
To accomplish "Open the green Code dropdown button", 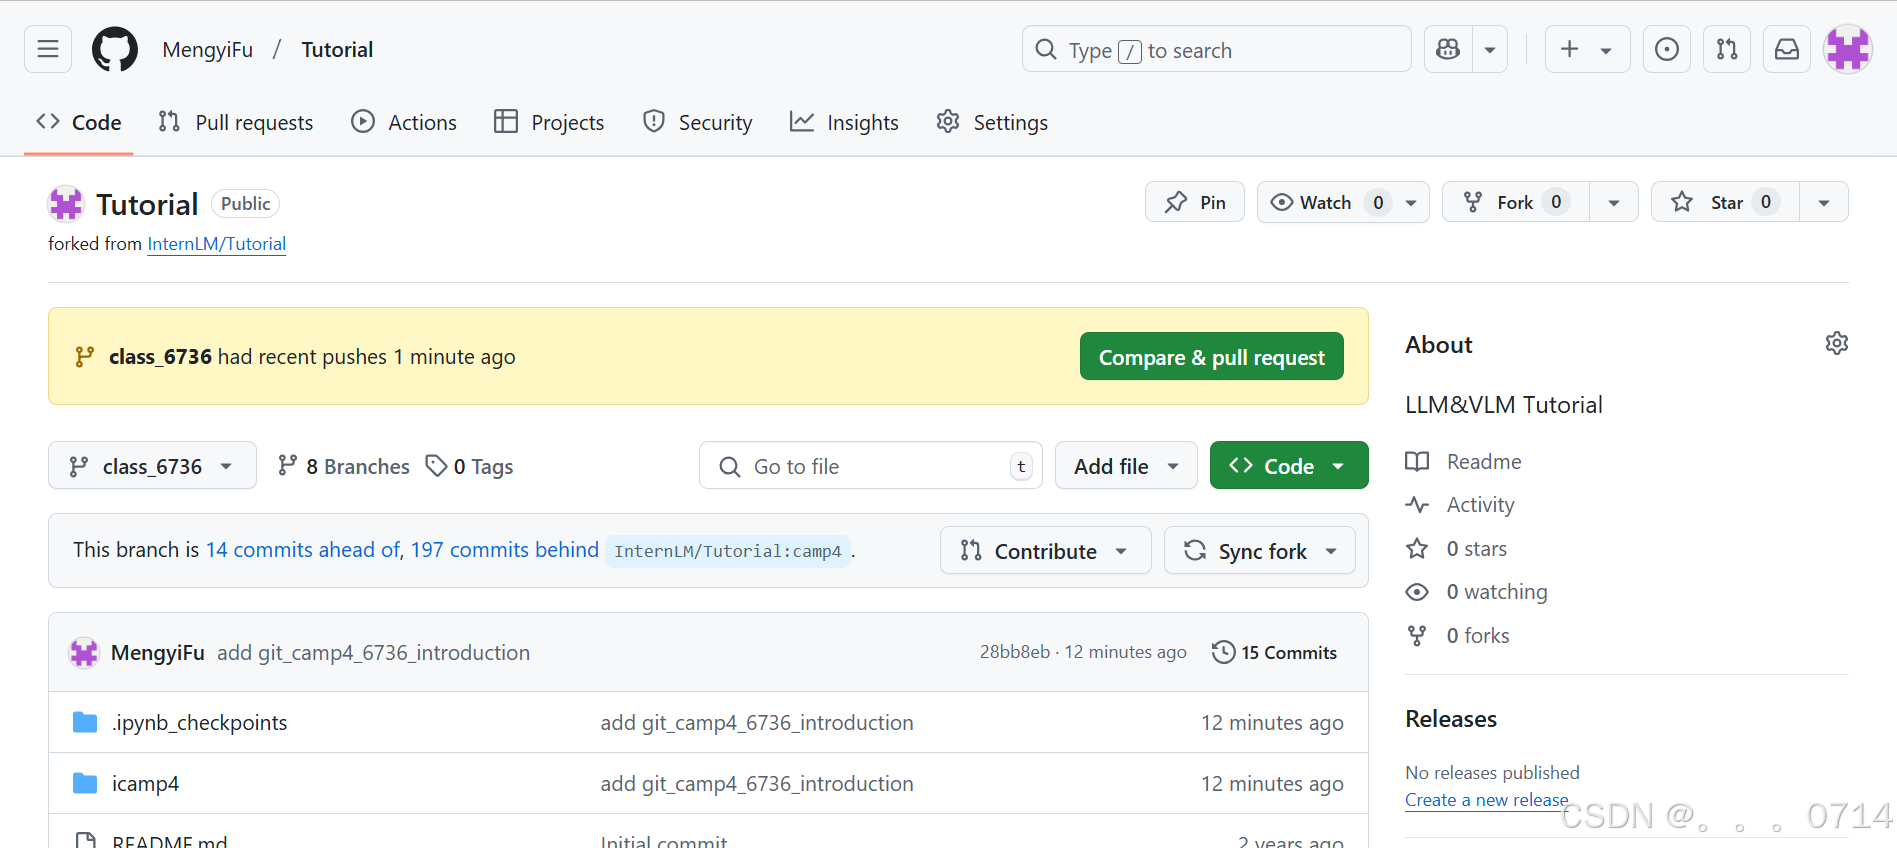I will click(1289, 466).
